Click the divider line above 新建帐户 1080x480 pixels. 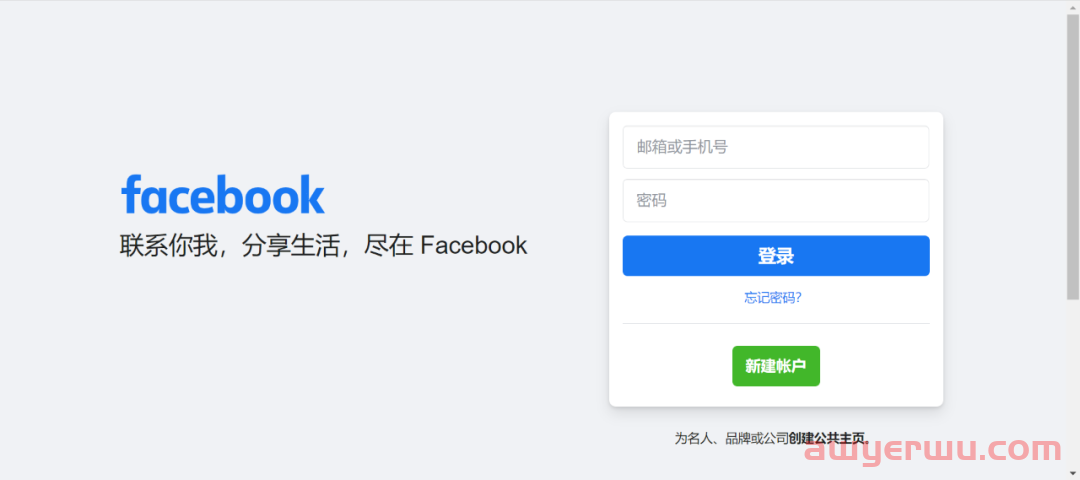click(776, 323)
